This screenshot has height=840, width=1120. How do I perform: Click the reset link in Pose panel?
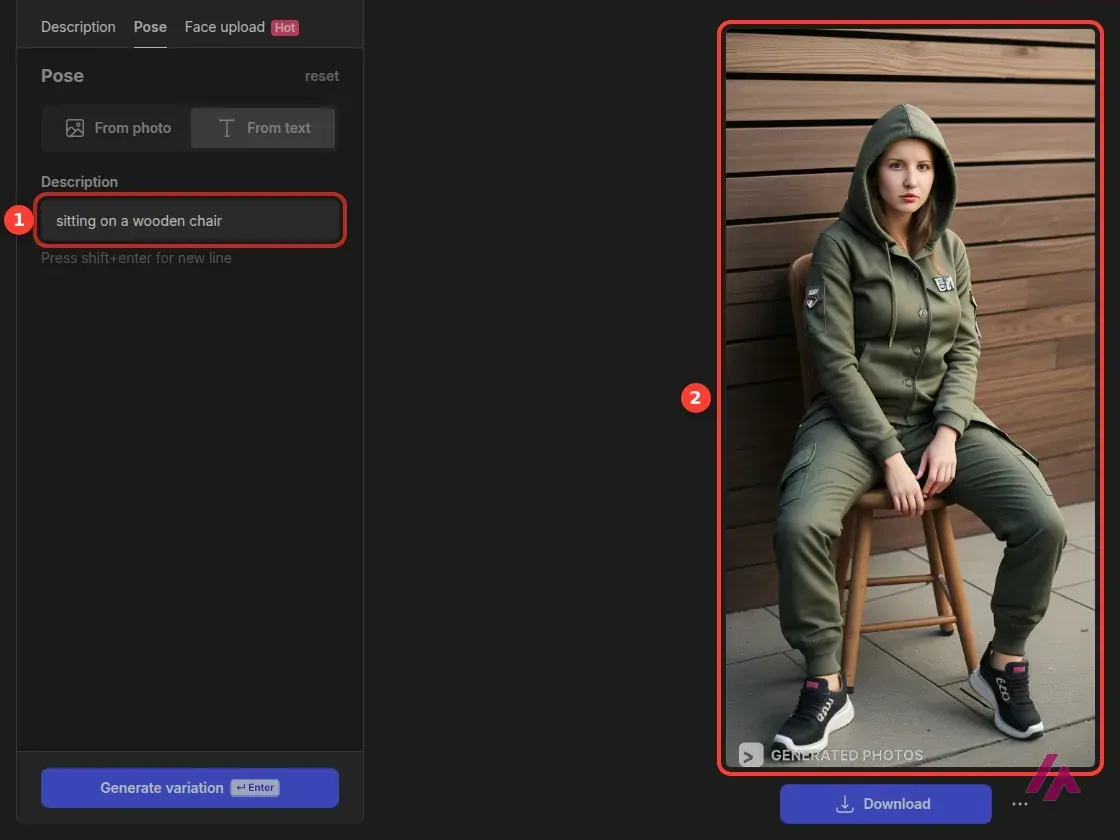point(321,76)
